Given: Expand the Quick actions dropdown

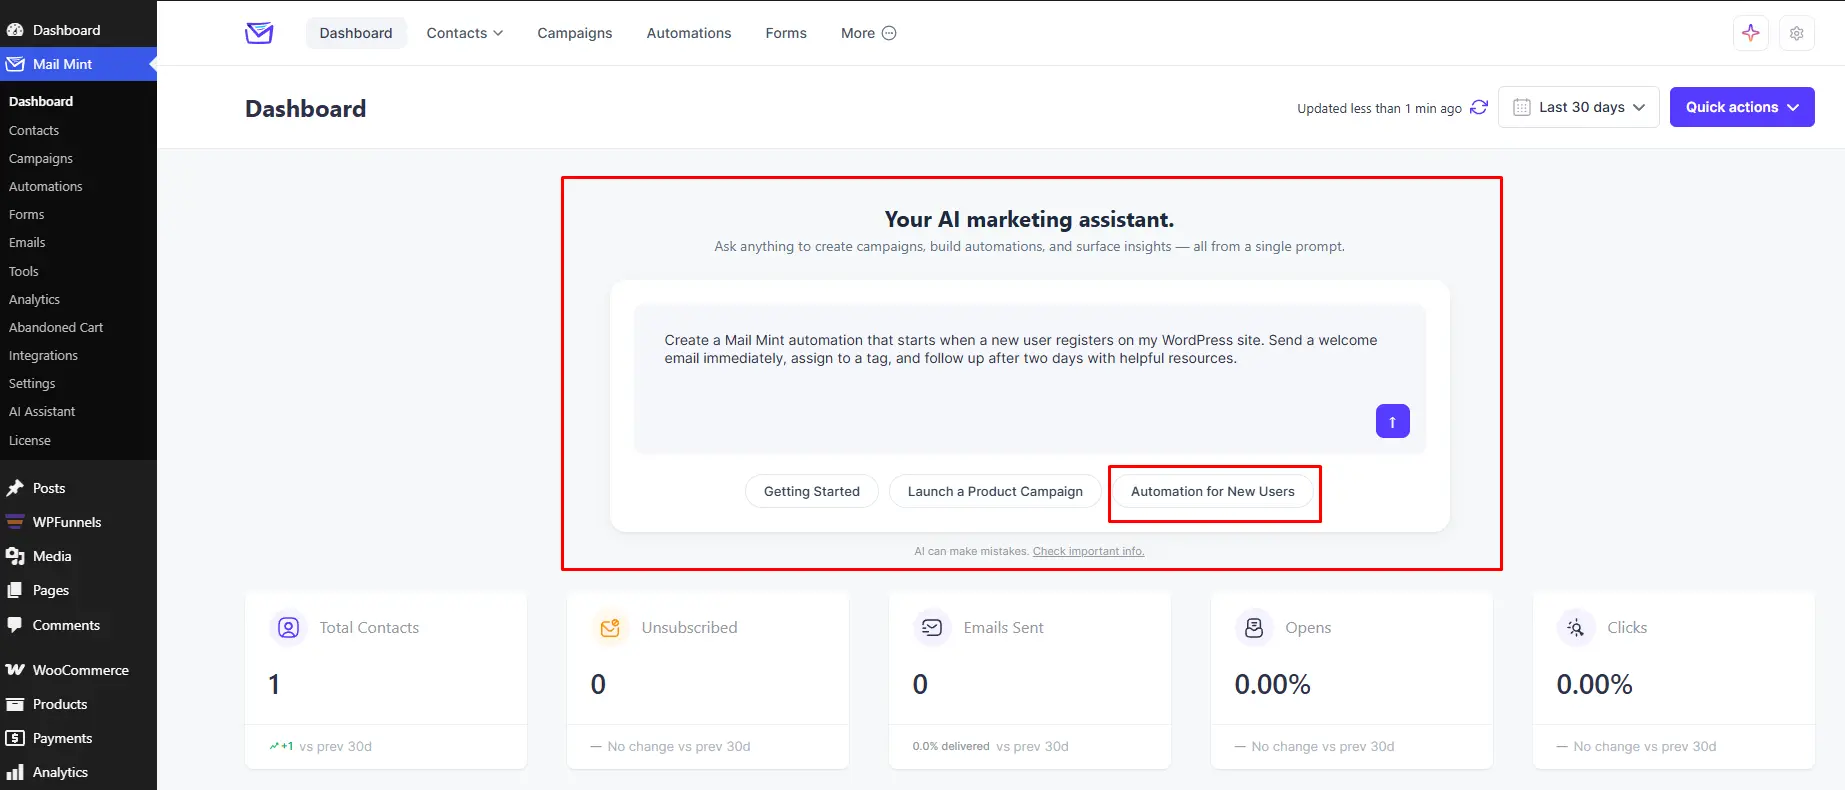Looking at the screenshot, I should point(1742,107).
